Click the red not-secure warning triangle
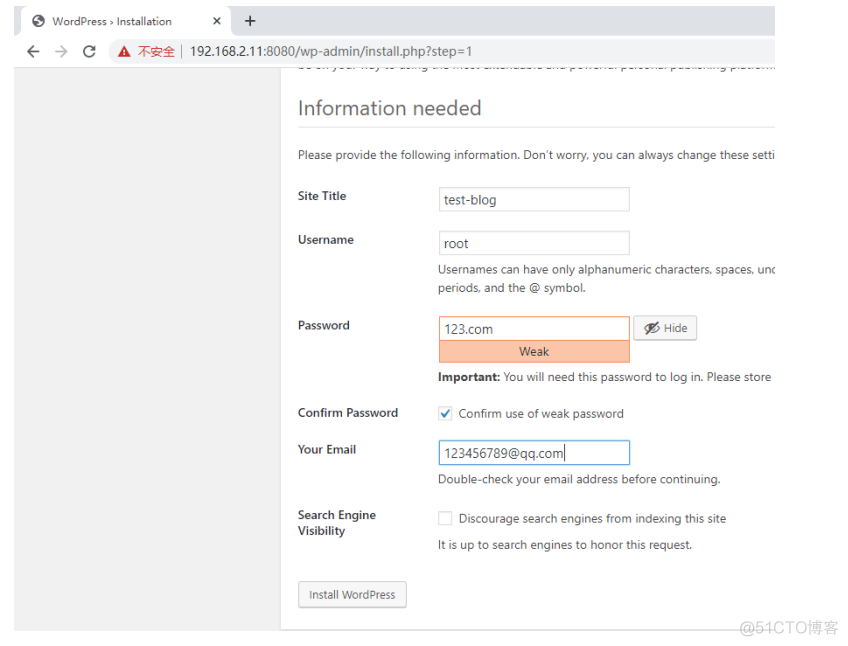The height and width of the screenshot is (646, 848). [124, 51]
